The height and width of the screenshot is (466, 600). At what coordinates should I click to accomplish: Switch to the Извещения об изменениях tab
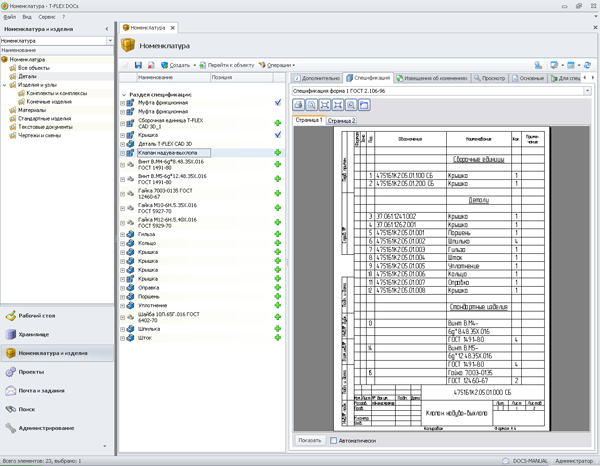(x=432, y=78)
